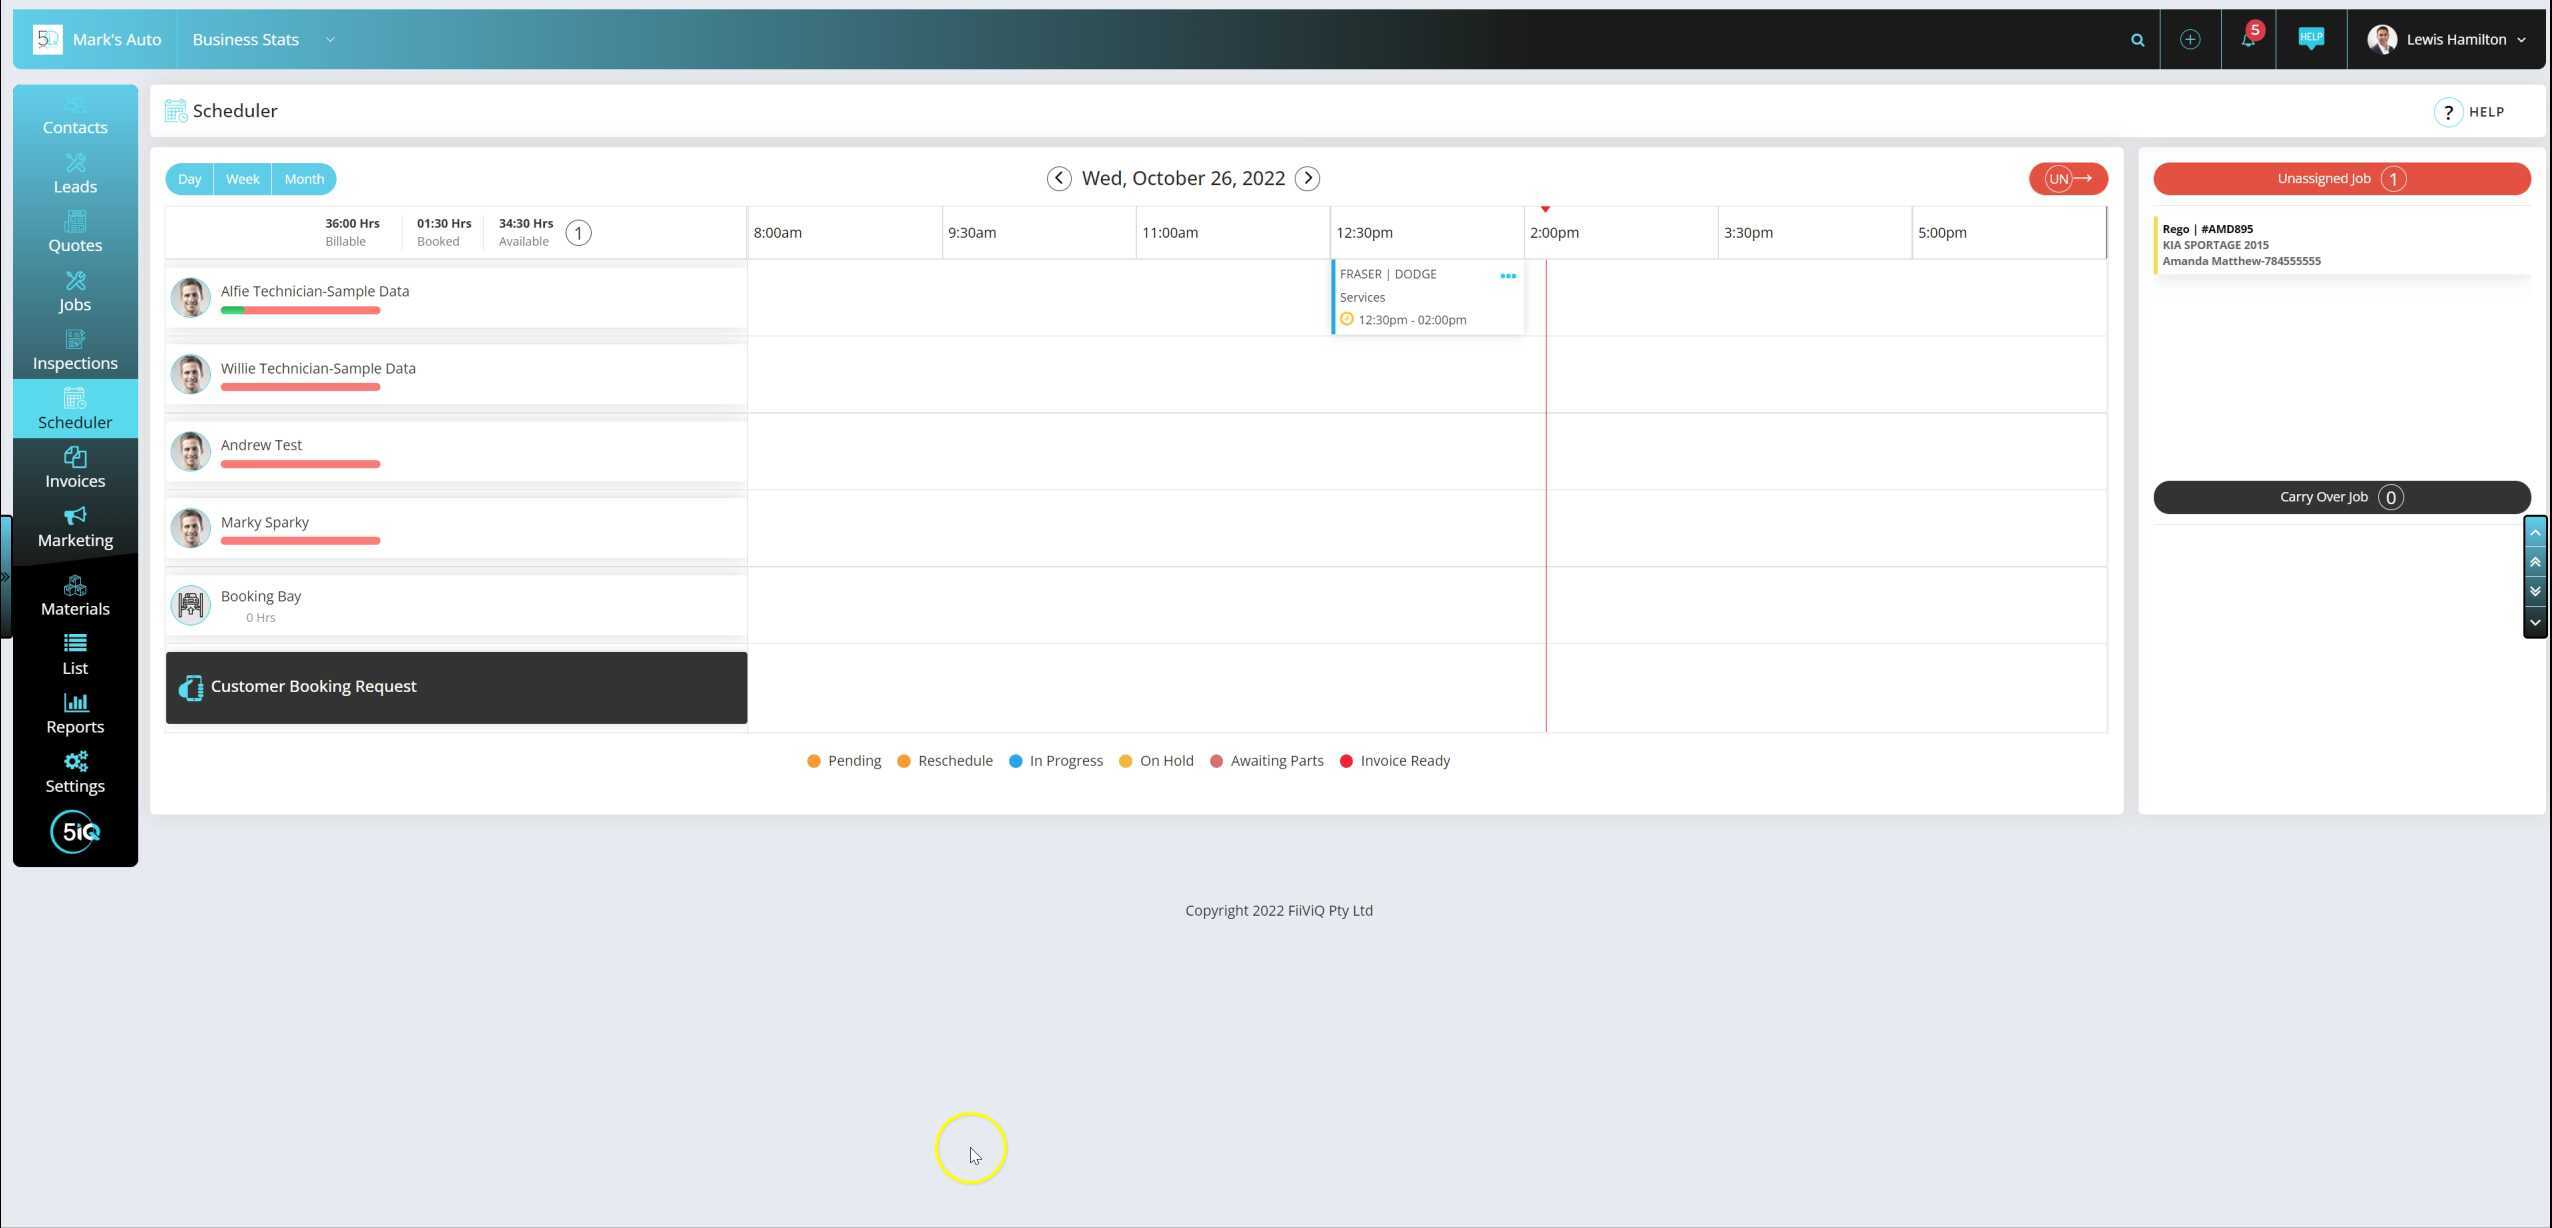Open the Contacts section in sidebar
The image size is (2552, 1228).
click(74, 113)
